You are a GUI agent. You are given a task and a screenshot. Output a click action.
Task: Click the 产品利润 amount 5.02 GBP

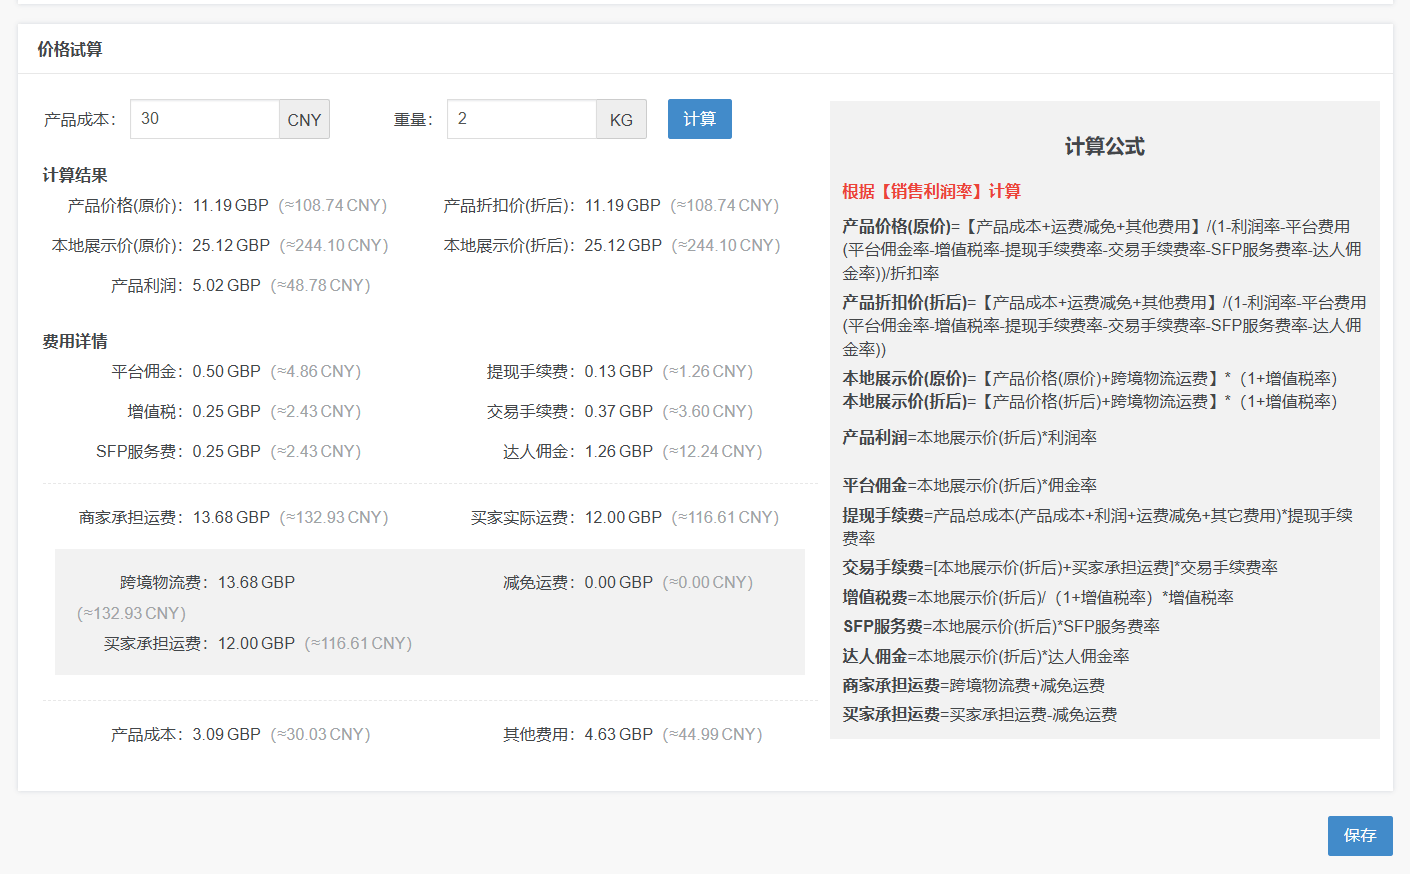click(x=226, y=285)
